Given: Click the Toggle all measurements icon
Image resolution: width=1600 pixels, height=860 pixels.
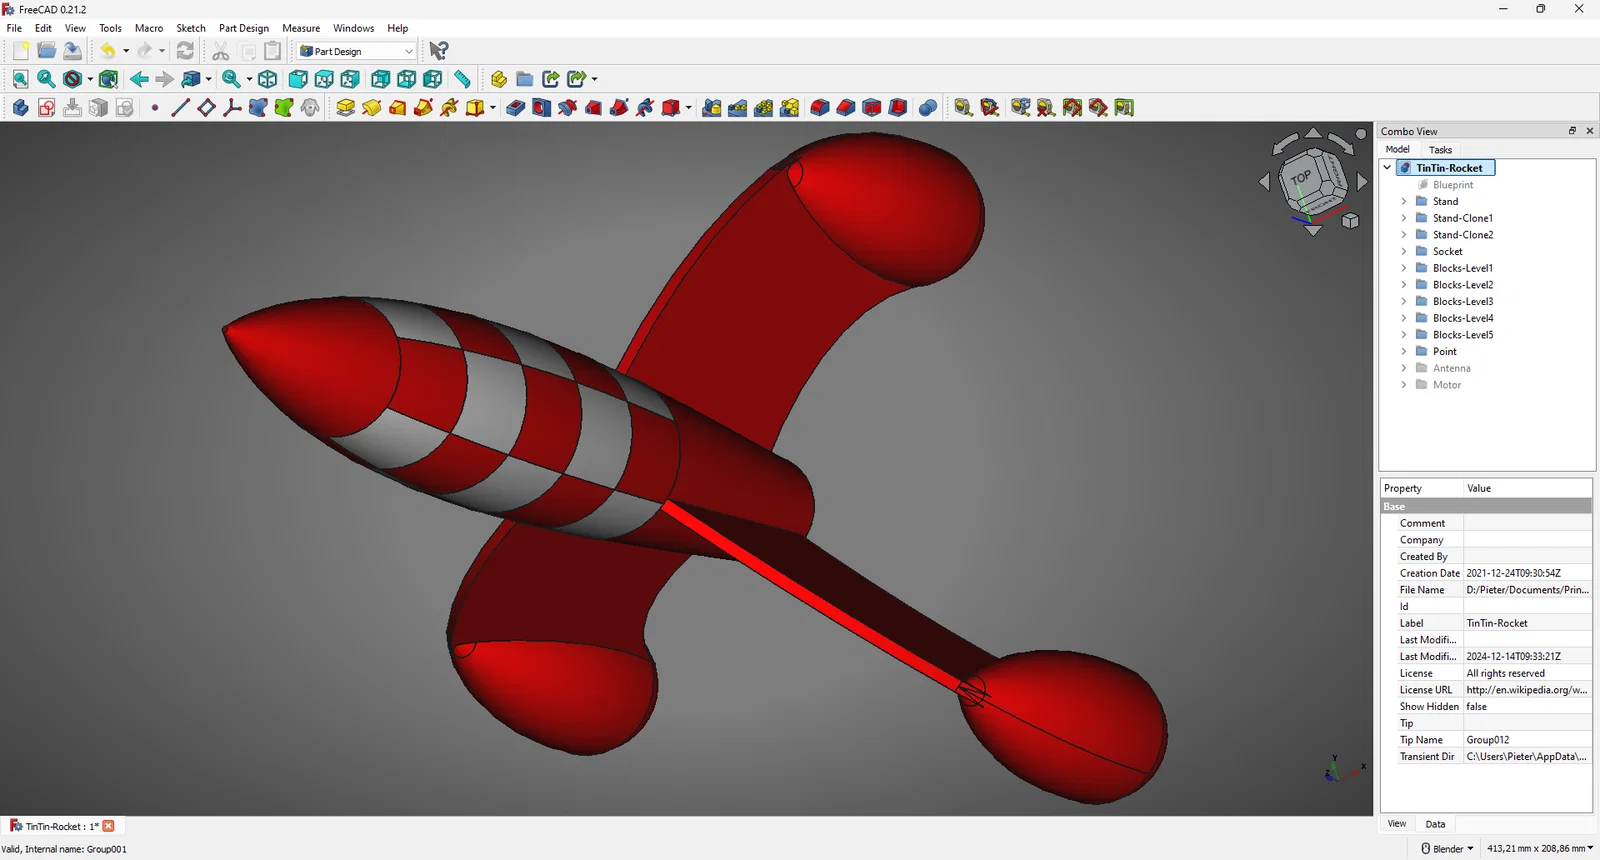Looking at the screenshot, I should [x=1072, y=108].
